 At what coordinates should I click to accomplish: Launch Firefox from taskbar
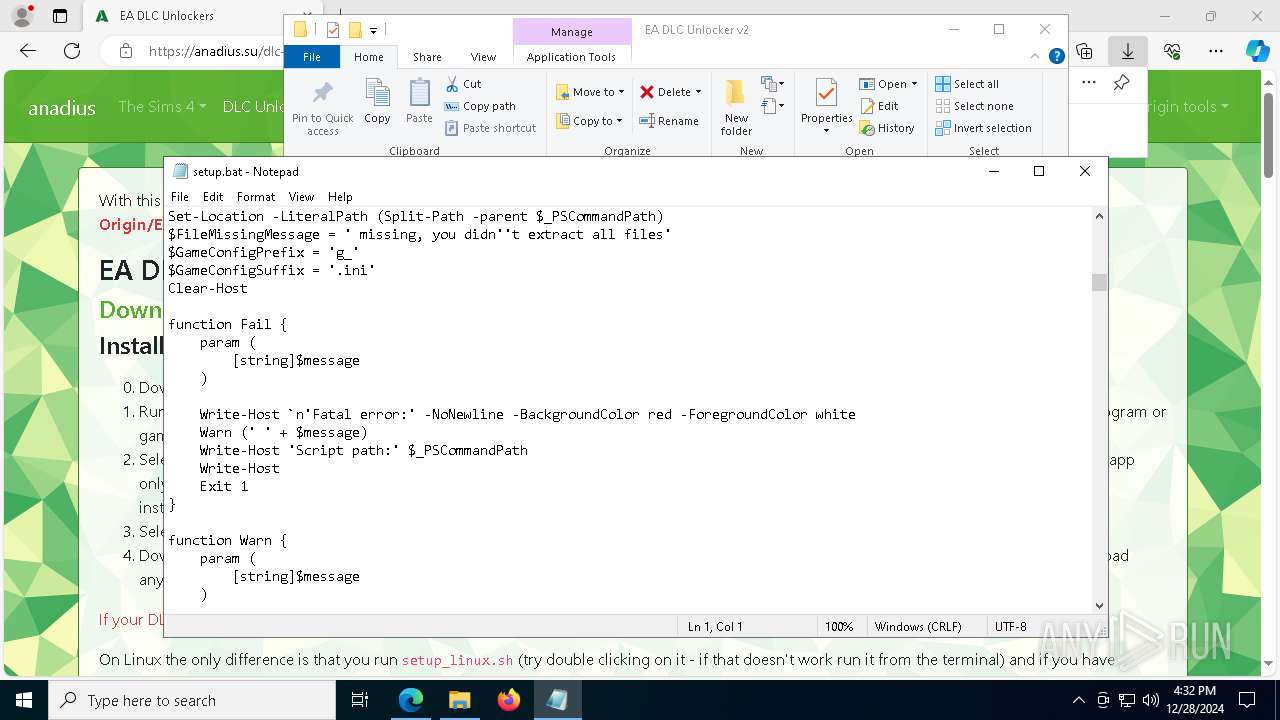(509, 700)
